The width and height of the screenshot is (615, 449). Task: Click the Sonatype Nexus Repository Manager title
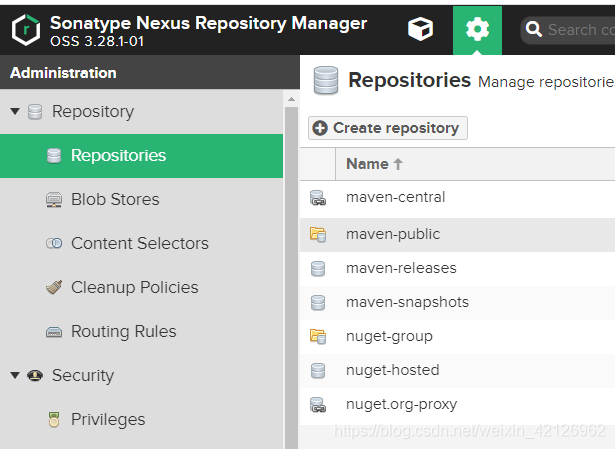208,24
